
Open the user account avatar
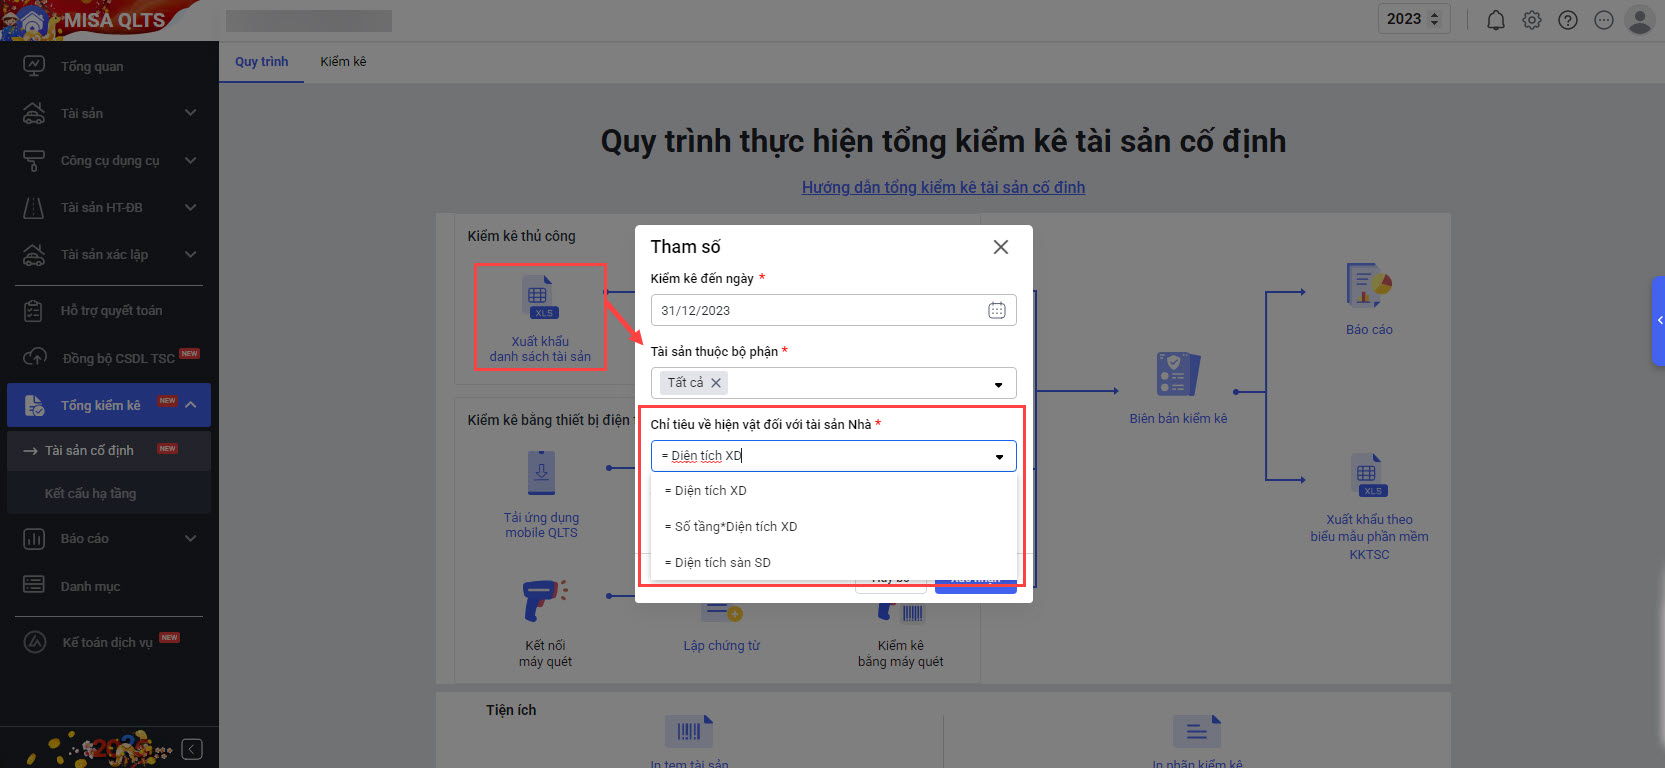tap(1640, 20)
